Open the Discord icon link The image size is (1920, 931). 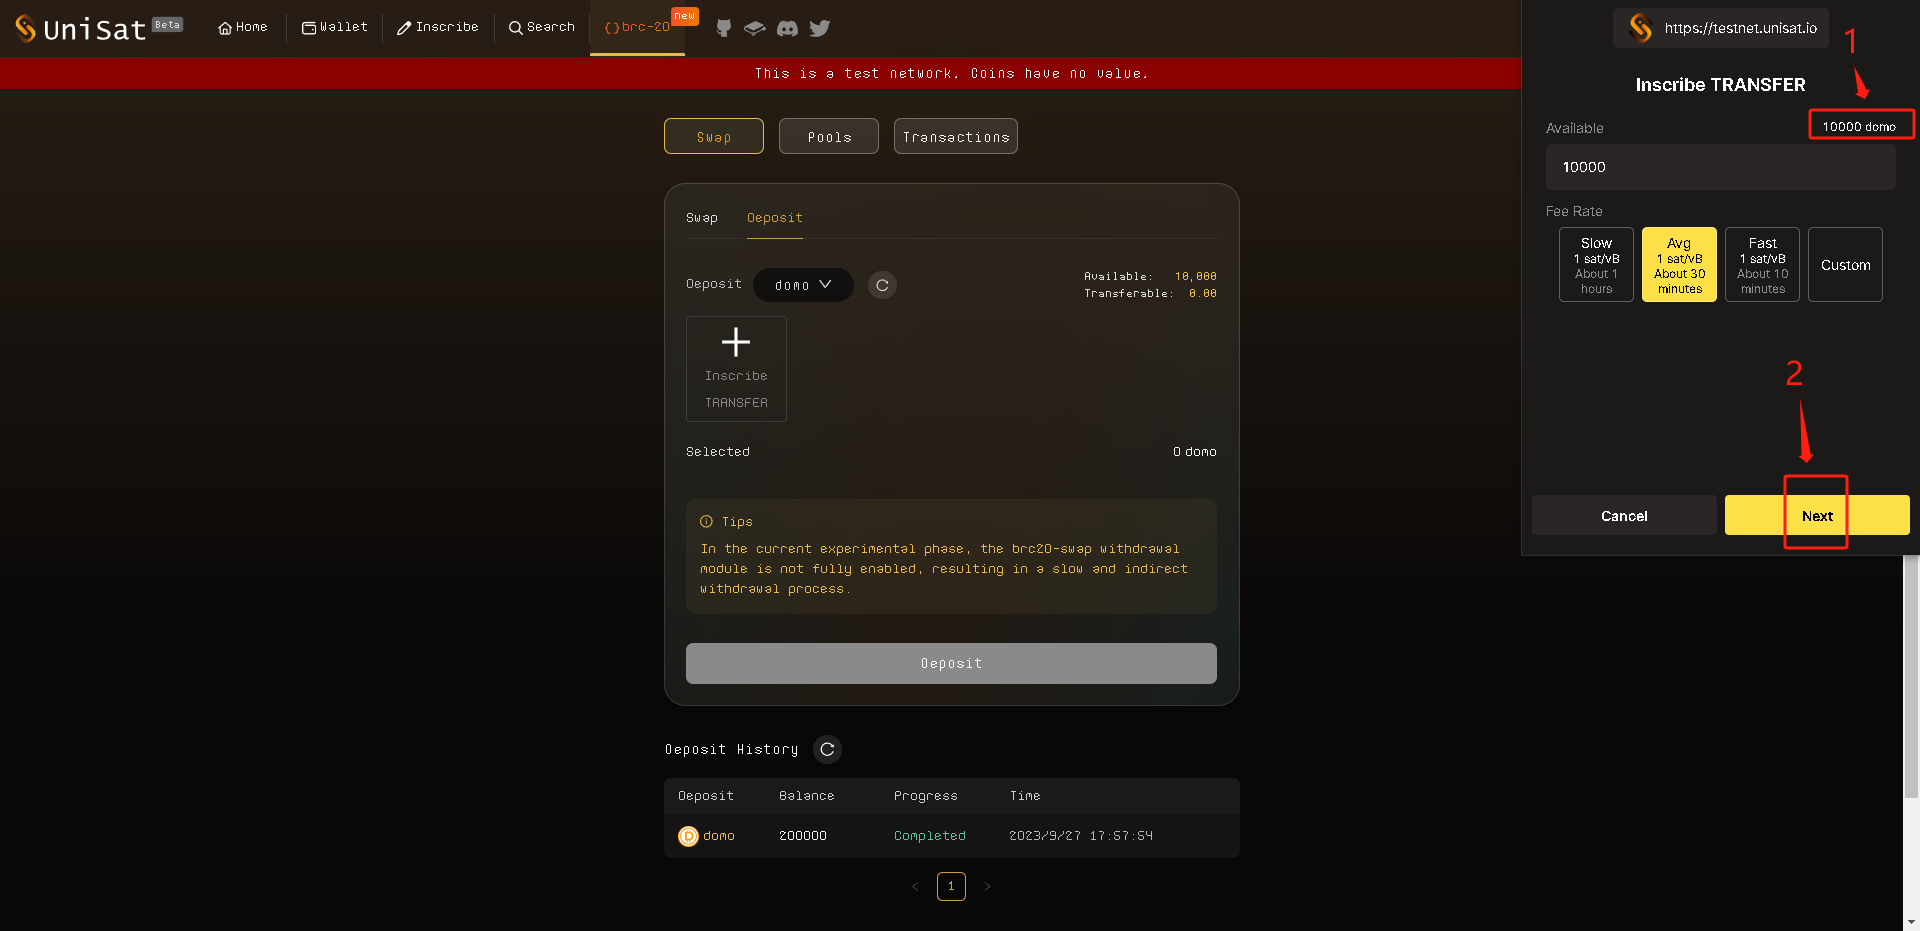(x=787, y=28)
